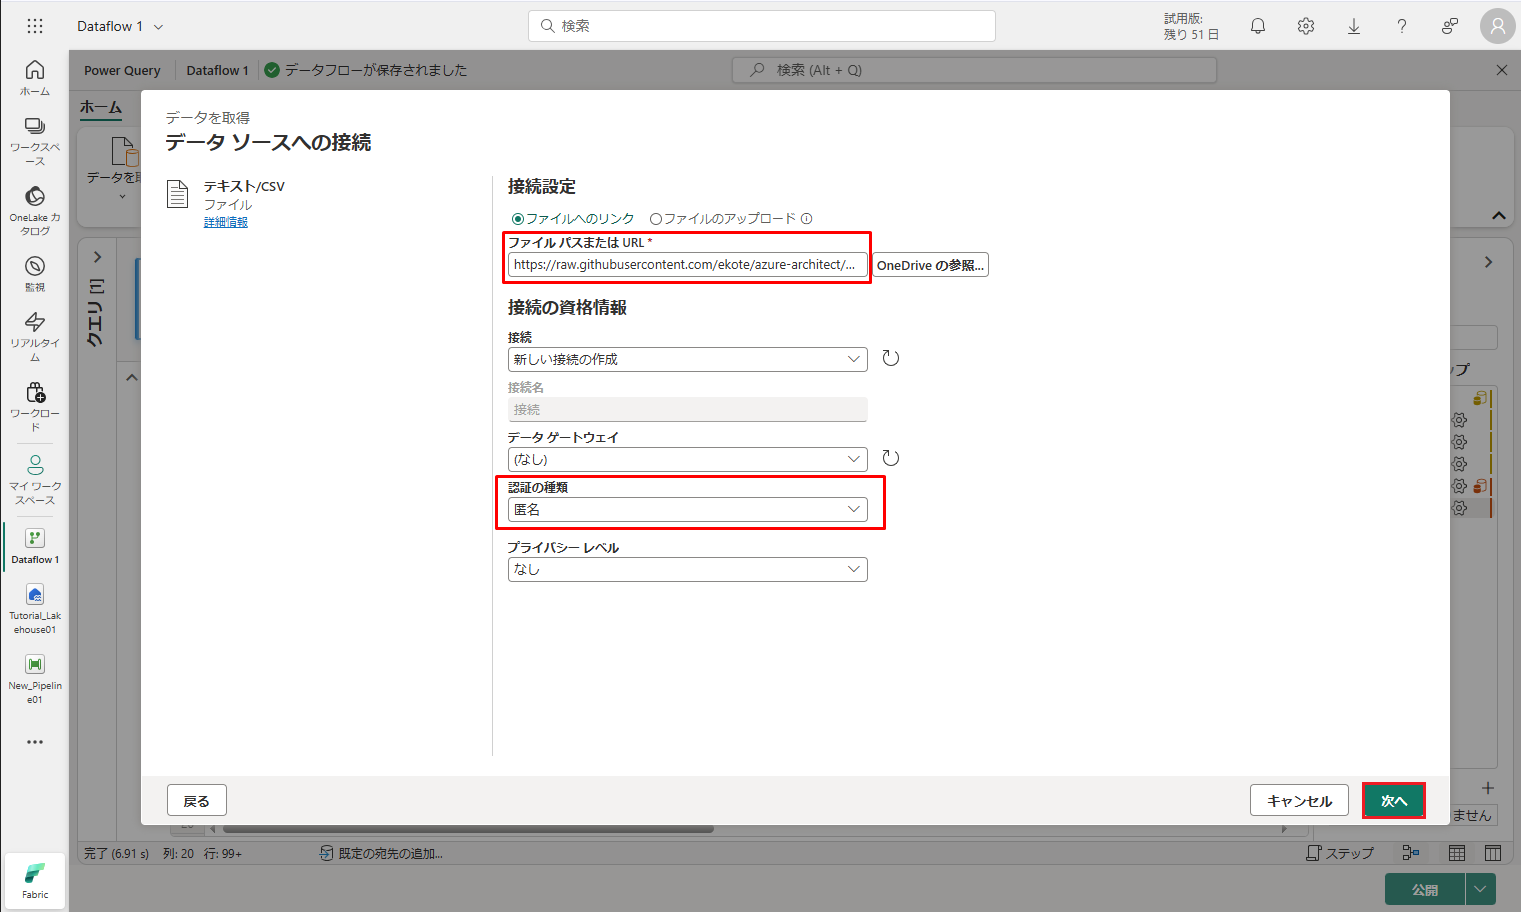Screen dimensions: 1521x912
Task: Go to Home in left sidebar
Action: pyautogui.click(x=35, y=77)
